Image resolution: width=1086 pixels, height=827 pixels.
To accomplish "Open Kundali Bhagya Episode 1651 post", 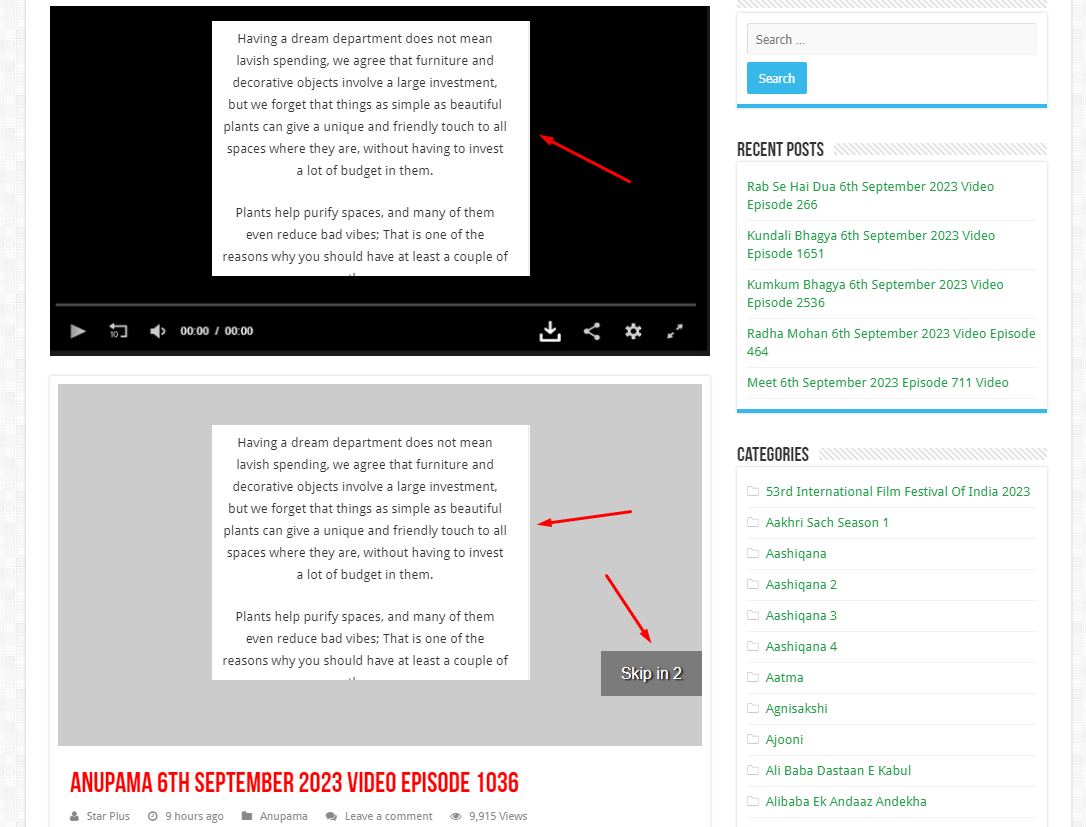I will [x=870, y=244].
